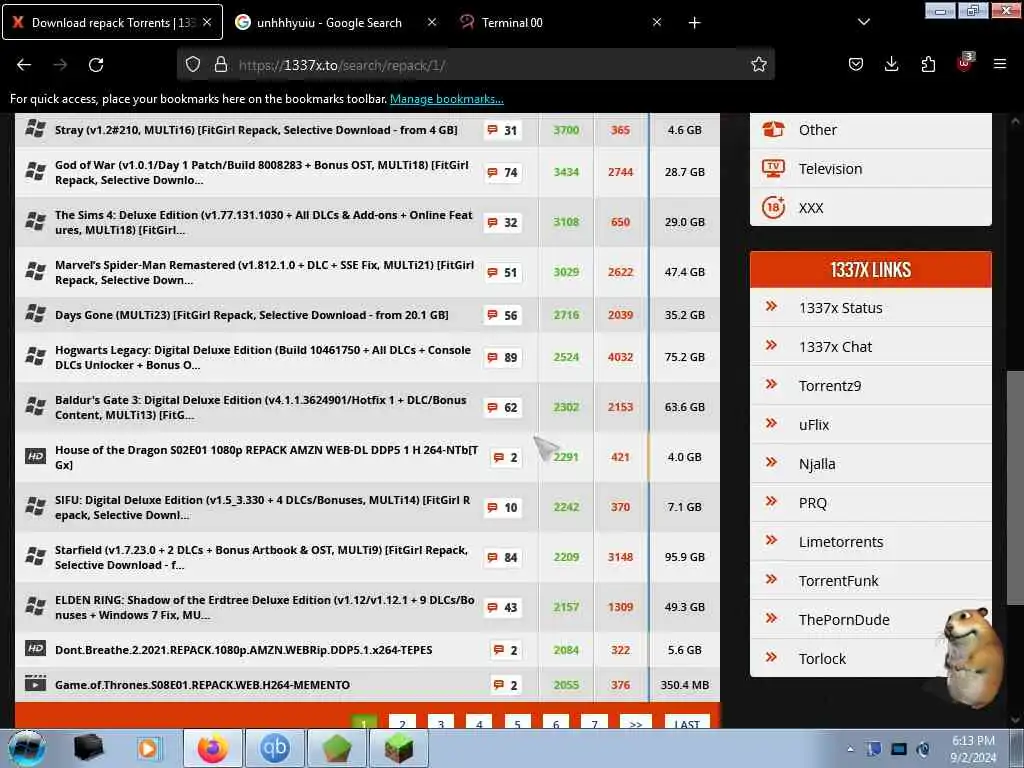The image size is (1024, 768).
Task: Open House of the Dragon S02E01 torrent
Action: 266,457
